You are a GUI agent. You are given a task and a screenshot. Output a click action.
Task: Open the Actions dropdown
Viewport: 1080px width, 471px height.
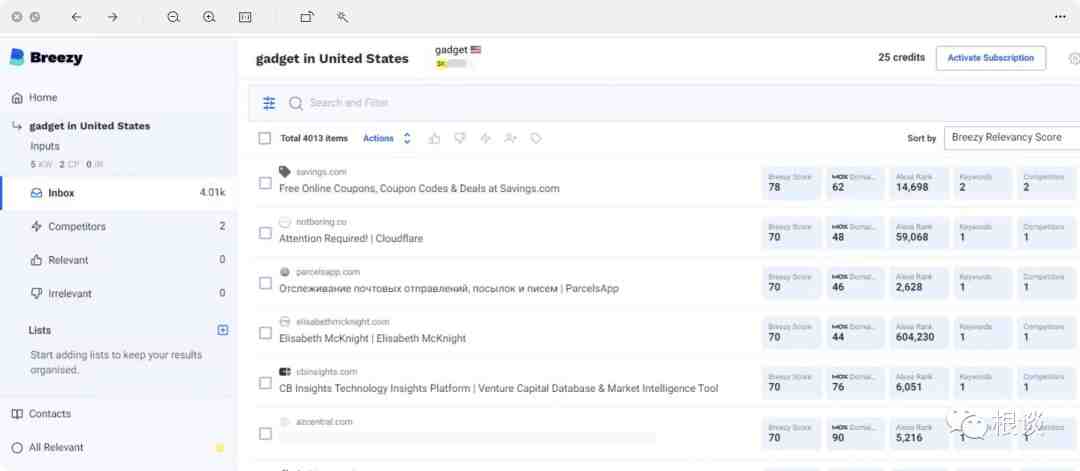tap(387, 138)
